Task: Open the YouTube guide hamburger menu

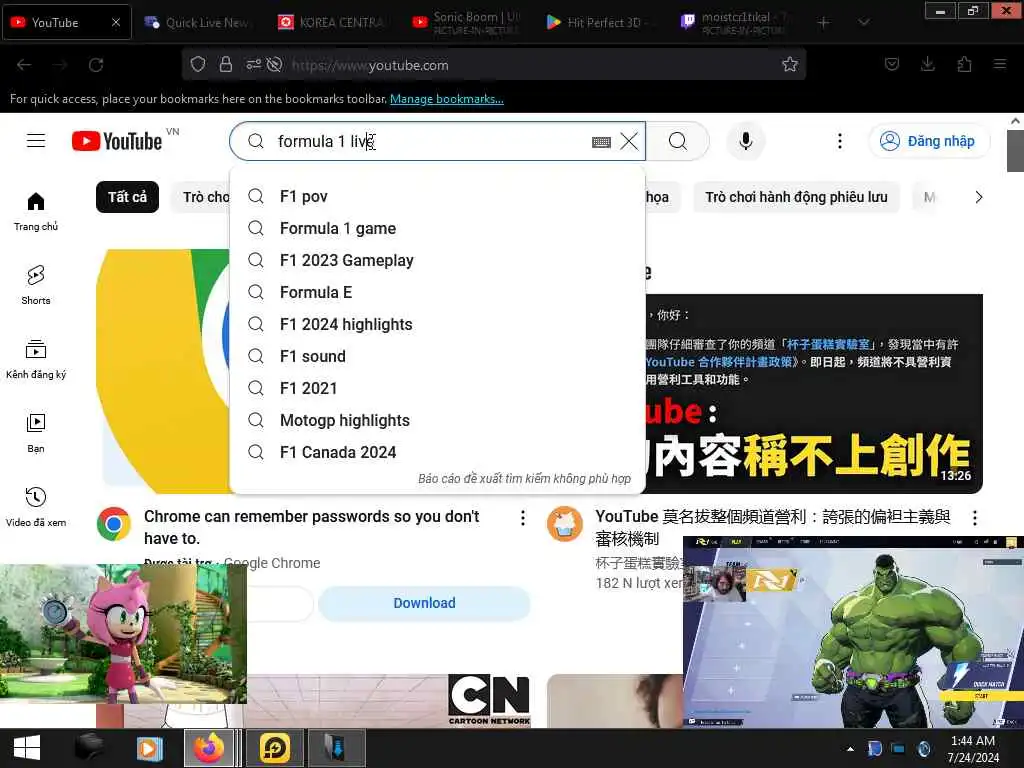Action: 36,141
